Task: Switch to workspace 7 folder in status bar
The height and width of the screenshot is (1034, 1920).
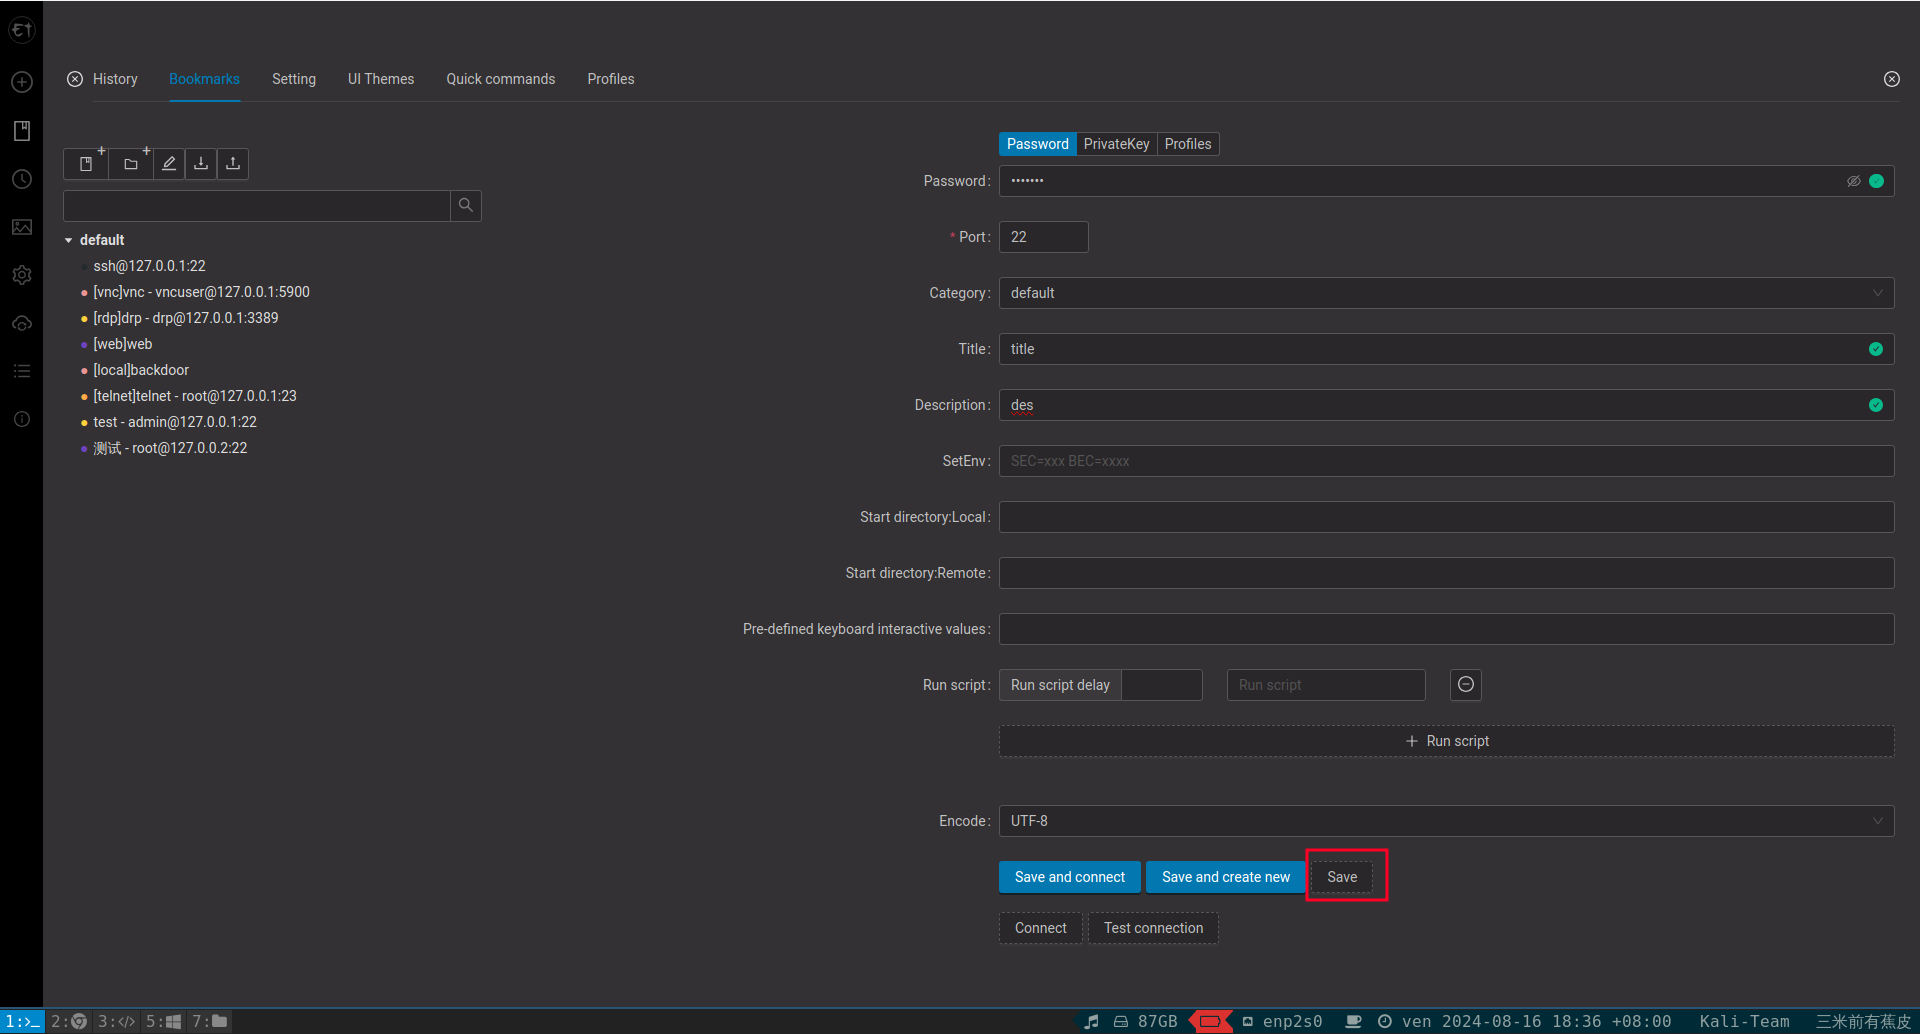Action: pos(210,1021)
